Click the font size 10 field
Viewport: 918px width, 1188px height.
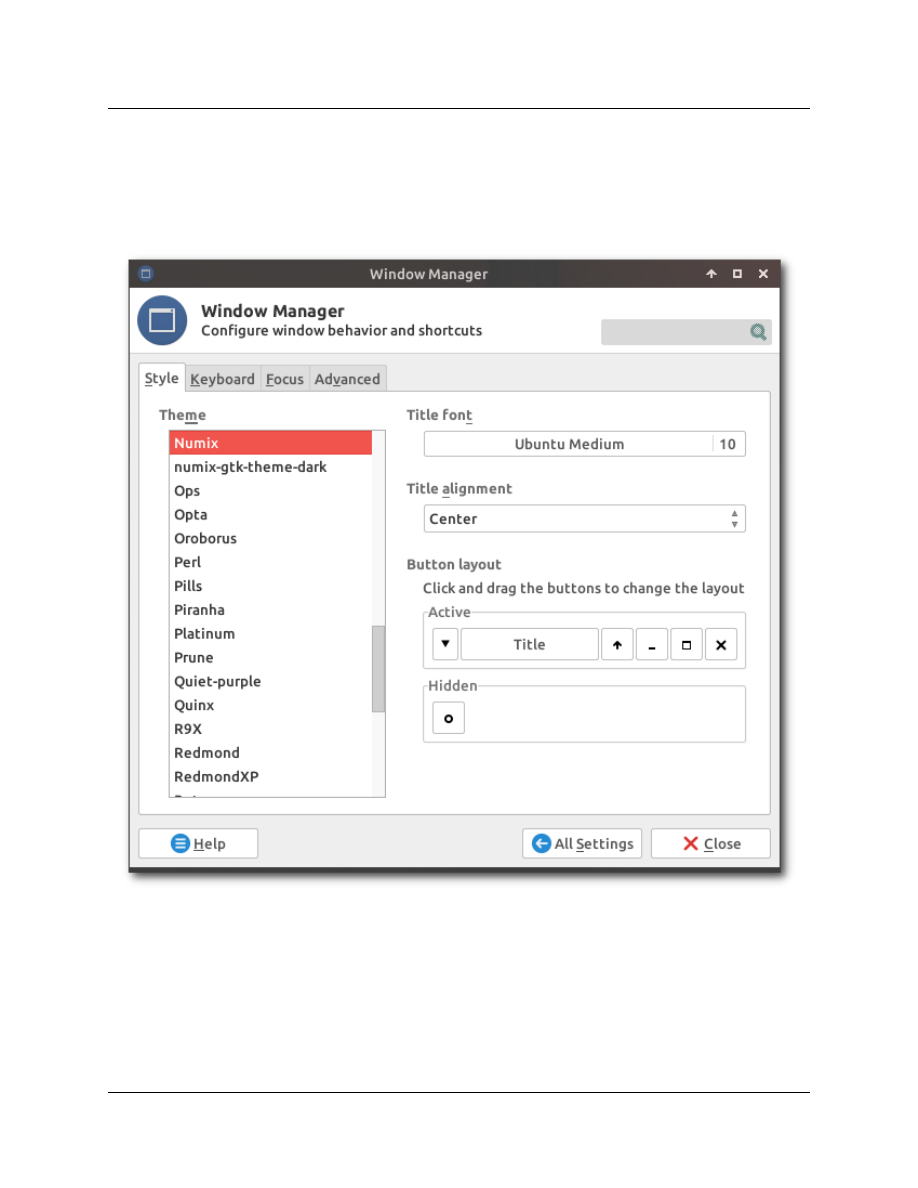728,444
